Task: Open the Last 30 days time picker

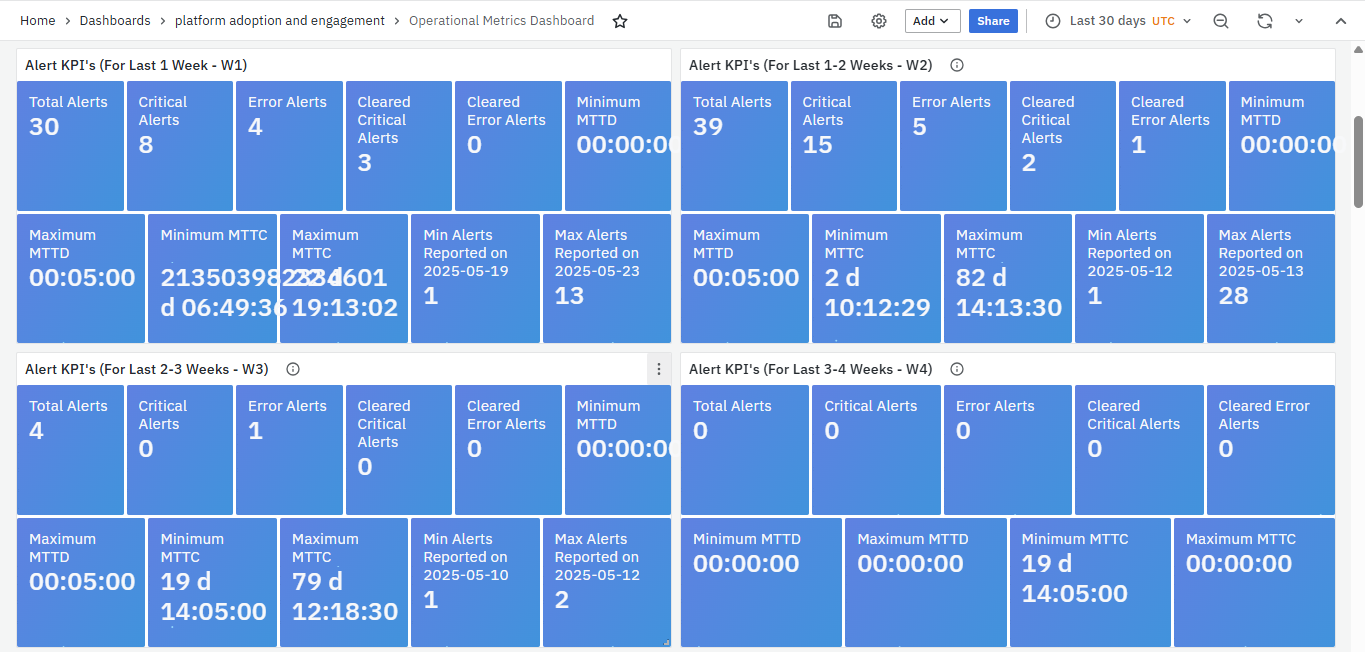Action: click(x=1118, y=21)
